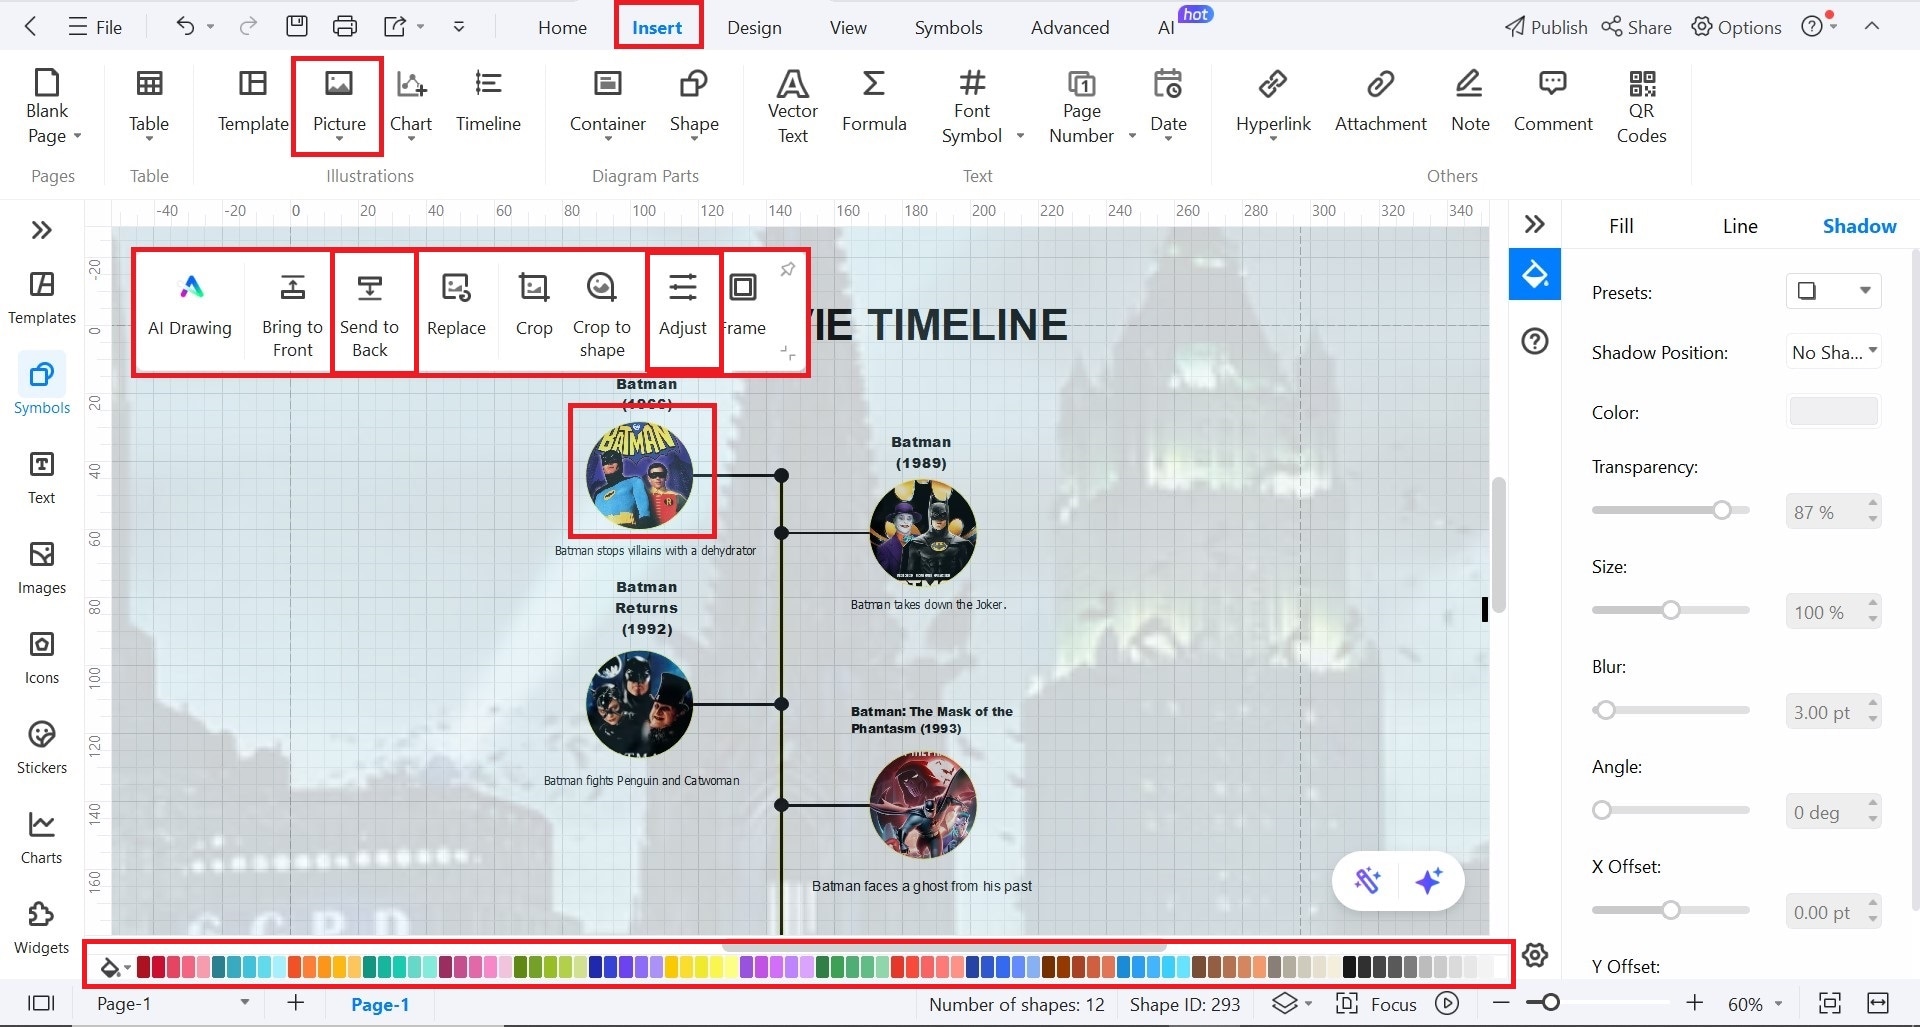This screenshot has width=1920, height=1027.
Task: Choose Crop to shape
Action: tap(601, 315)
